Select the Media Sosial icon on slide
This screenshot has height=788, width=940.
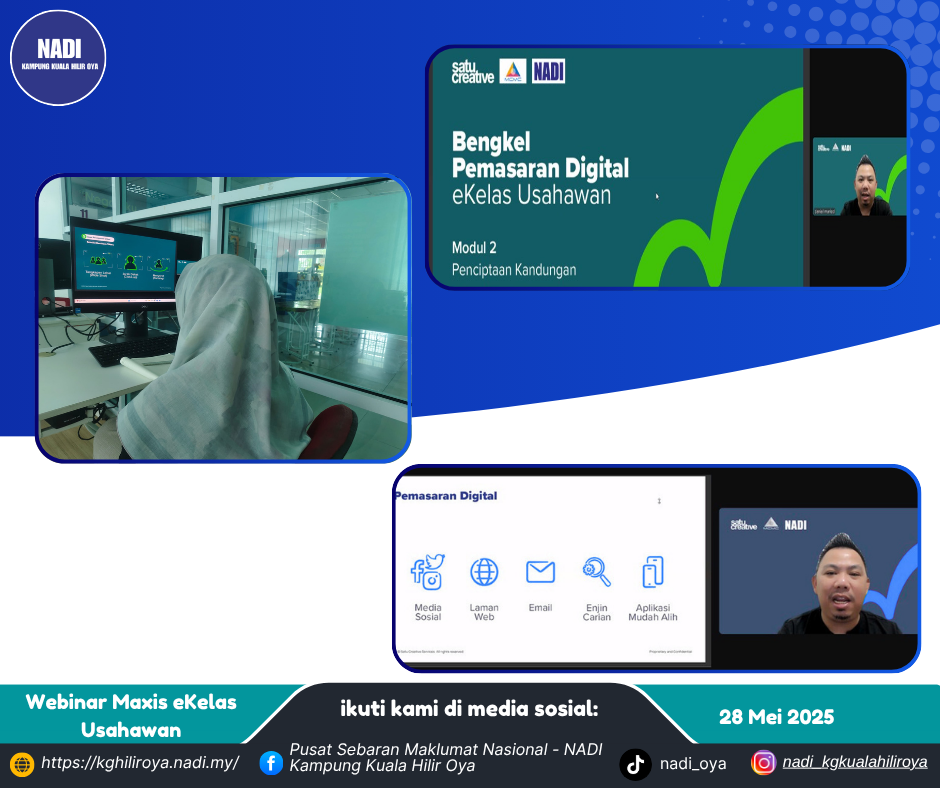(427, 572)
